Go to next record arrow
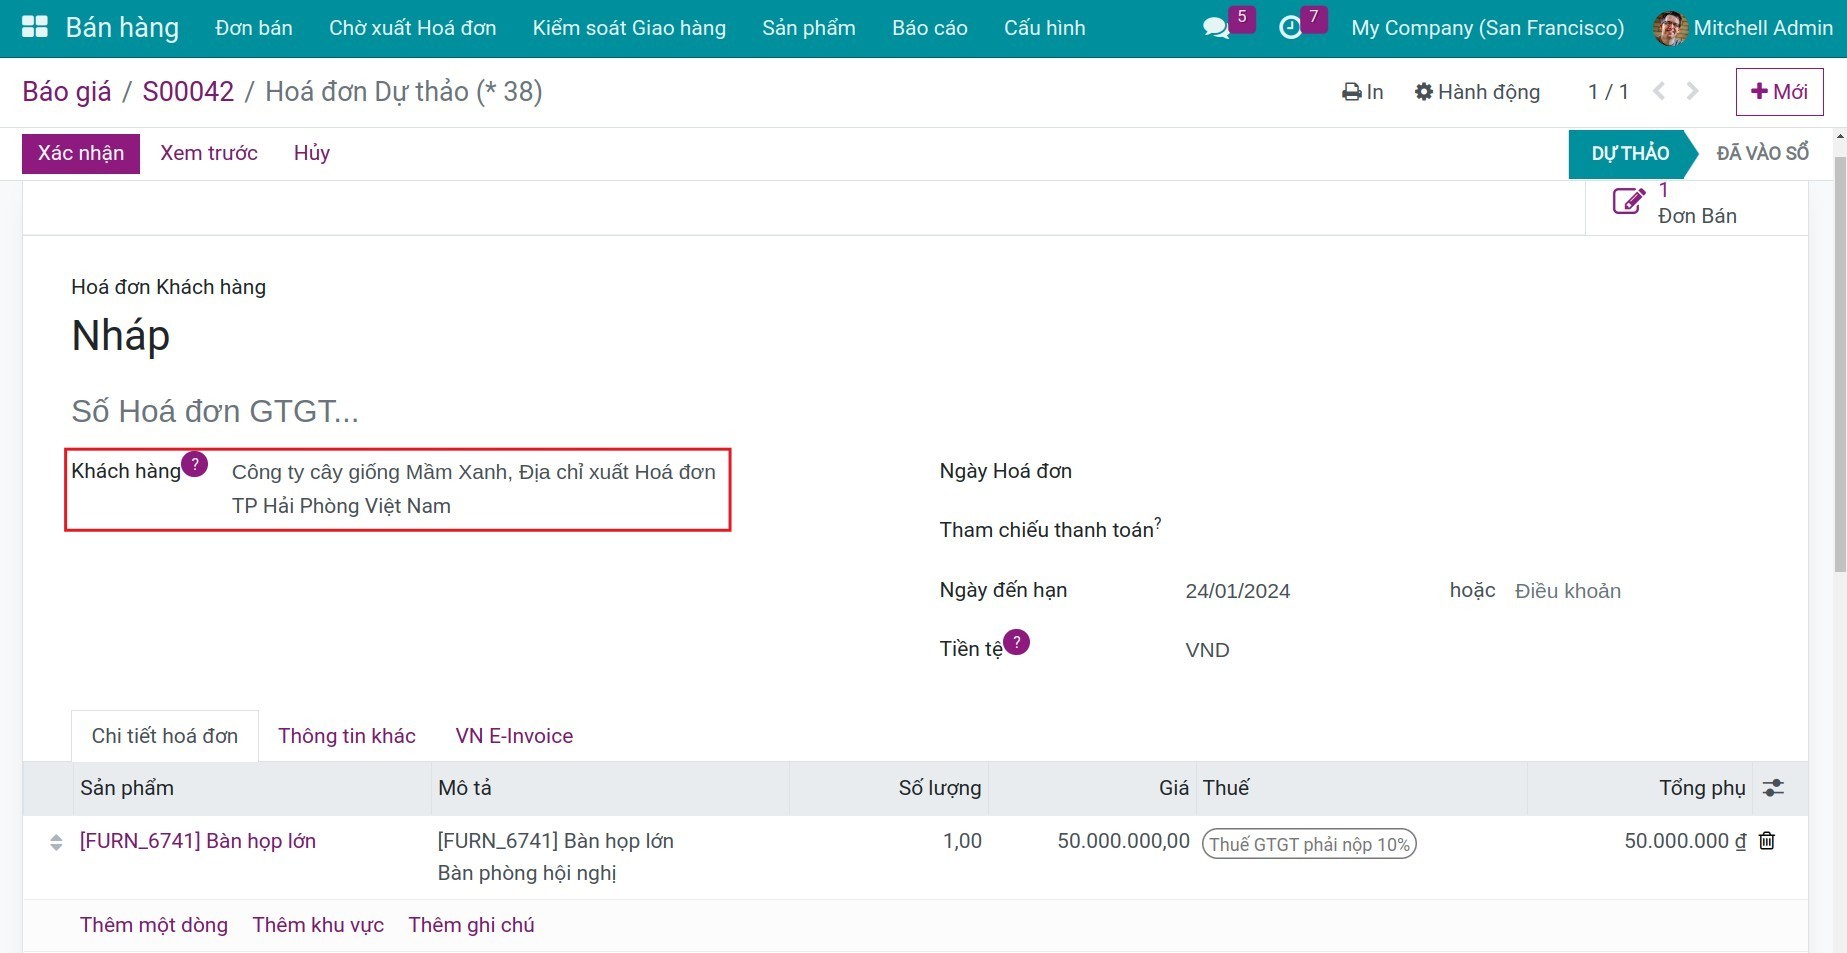This screenshot has height=953, width=1847. 1692,92
